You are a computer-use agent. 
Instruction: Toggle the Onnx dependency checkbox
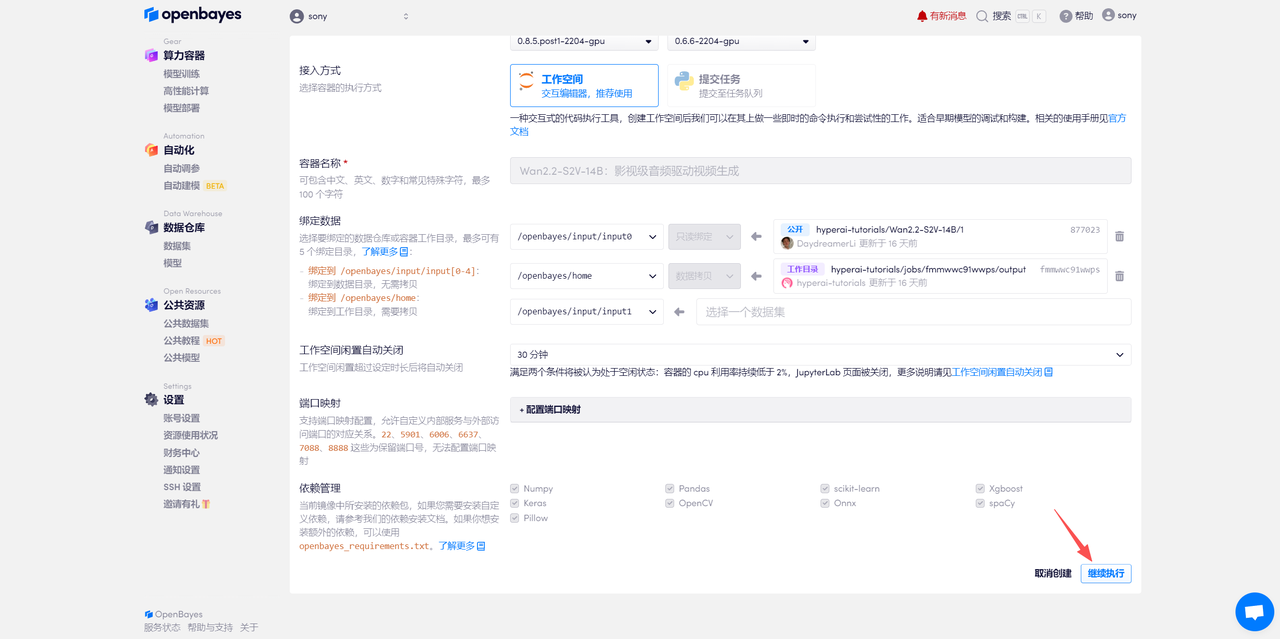tap(825, 503)
